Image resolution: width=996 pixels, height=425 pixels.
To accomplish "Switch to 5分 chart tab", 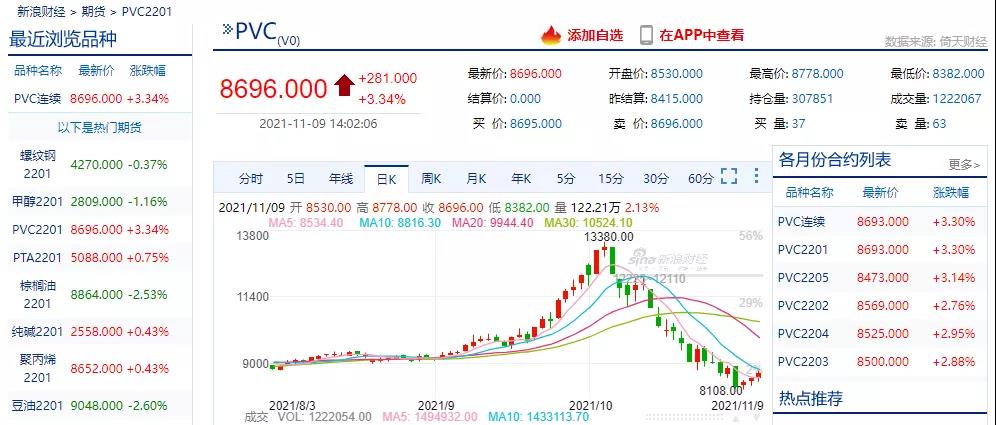I will (x=565, y=179).
